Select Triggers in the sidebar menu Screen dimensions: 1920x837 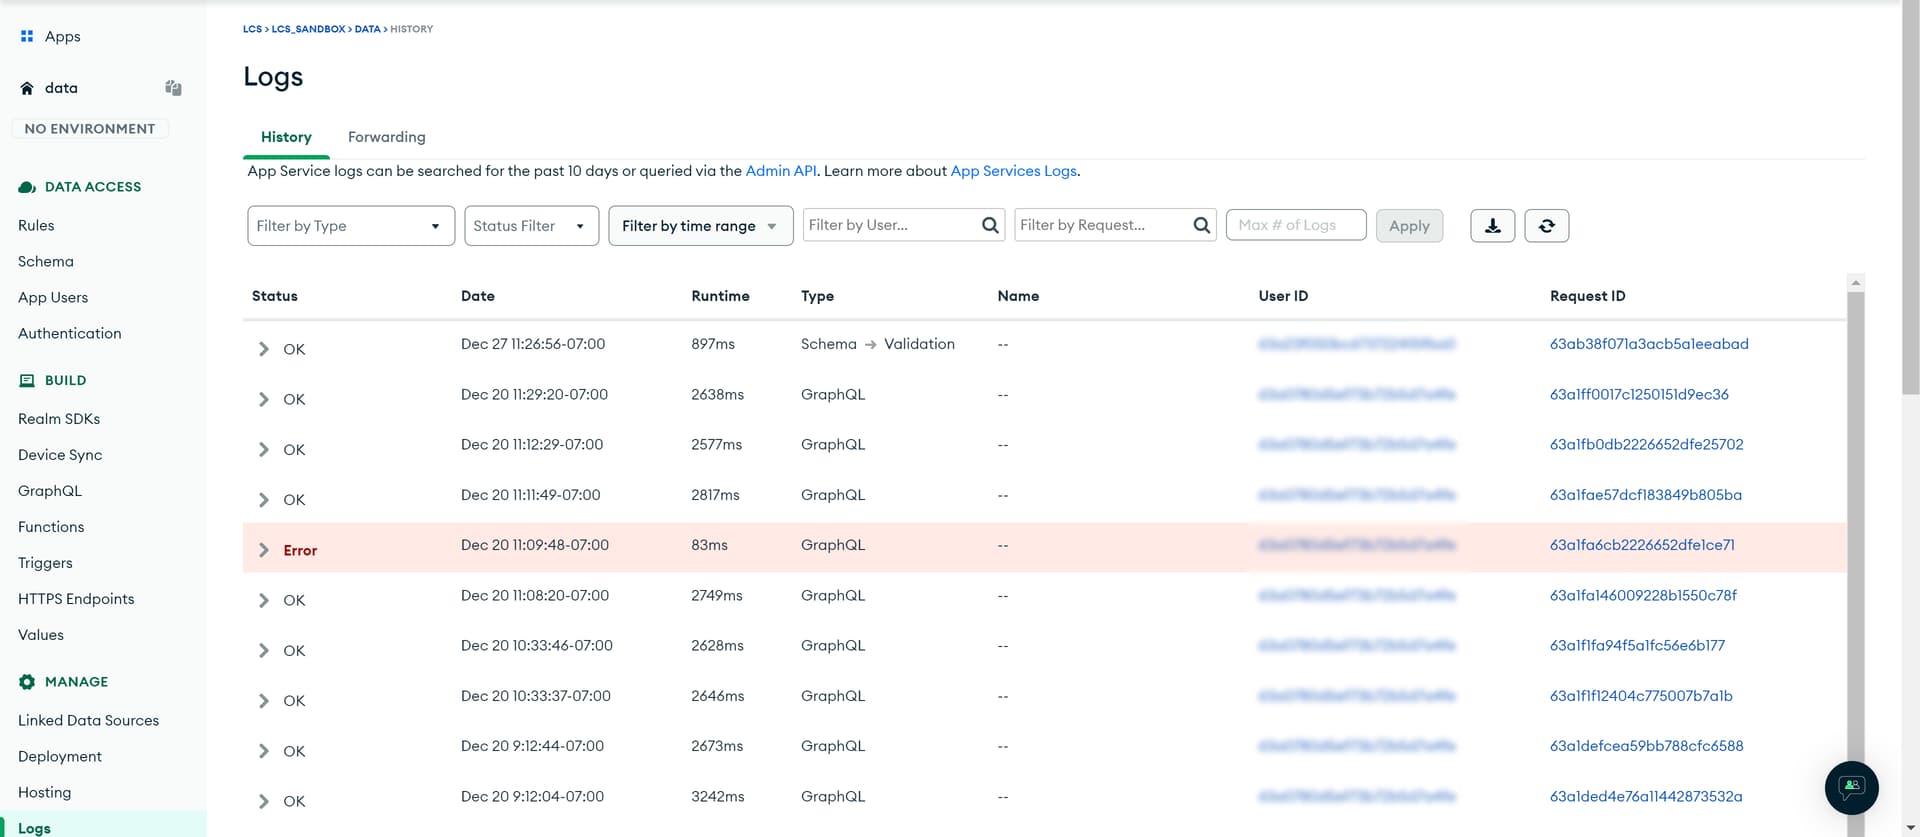[x=45, y=563]
